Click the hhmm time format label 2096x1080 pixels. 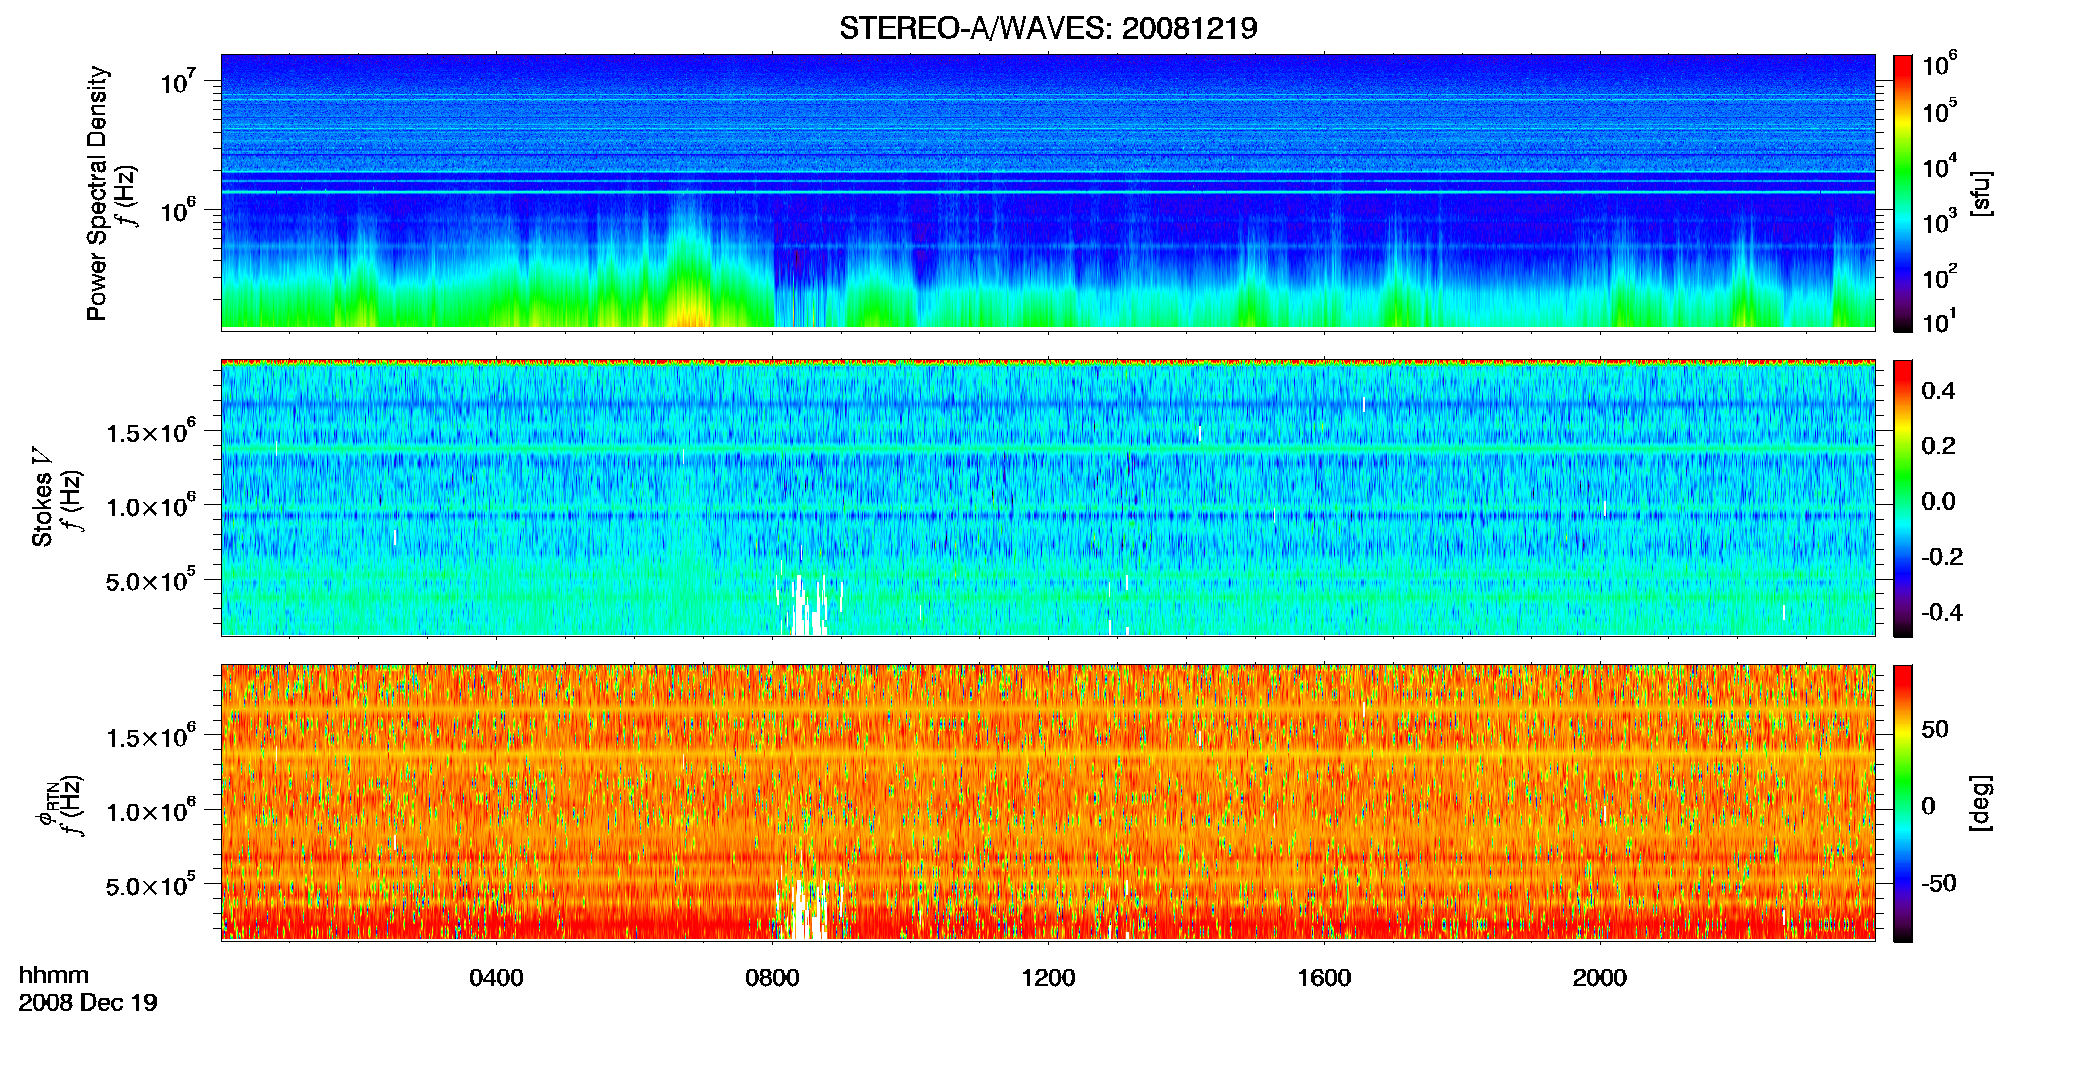[x=54, y=976]
